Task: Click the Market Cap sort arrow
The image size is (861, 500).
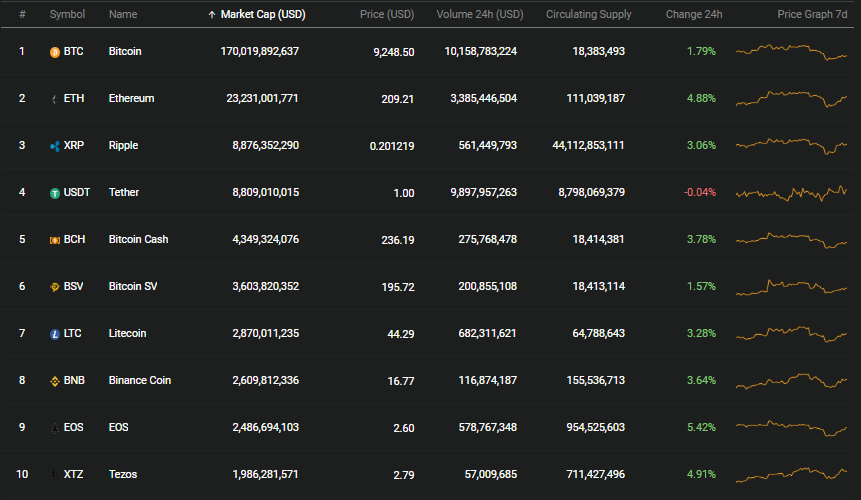Action: coord(212,15)
